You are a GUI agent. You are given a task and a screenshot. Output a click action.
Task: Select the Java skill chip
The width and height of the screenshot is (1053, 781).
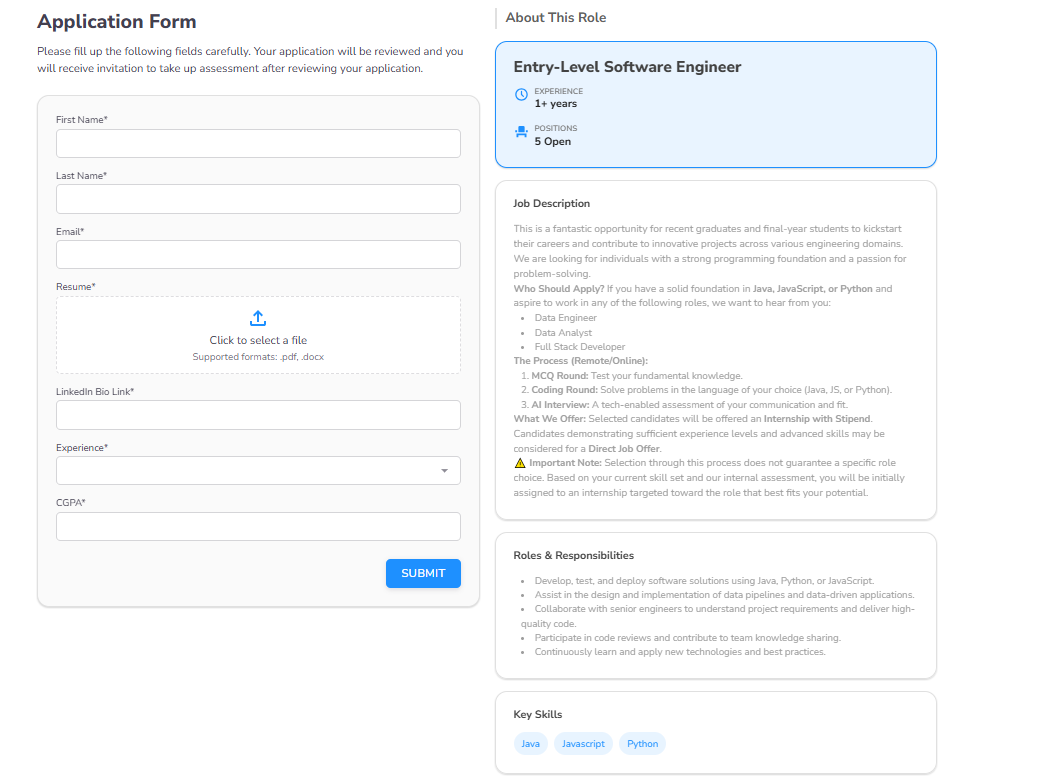530,743
